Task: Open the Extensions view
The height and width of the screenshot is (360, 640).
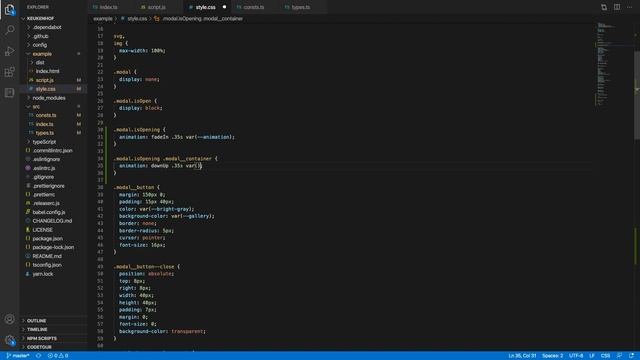Action: pos(9,72)
